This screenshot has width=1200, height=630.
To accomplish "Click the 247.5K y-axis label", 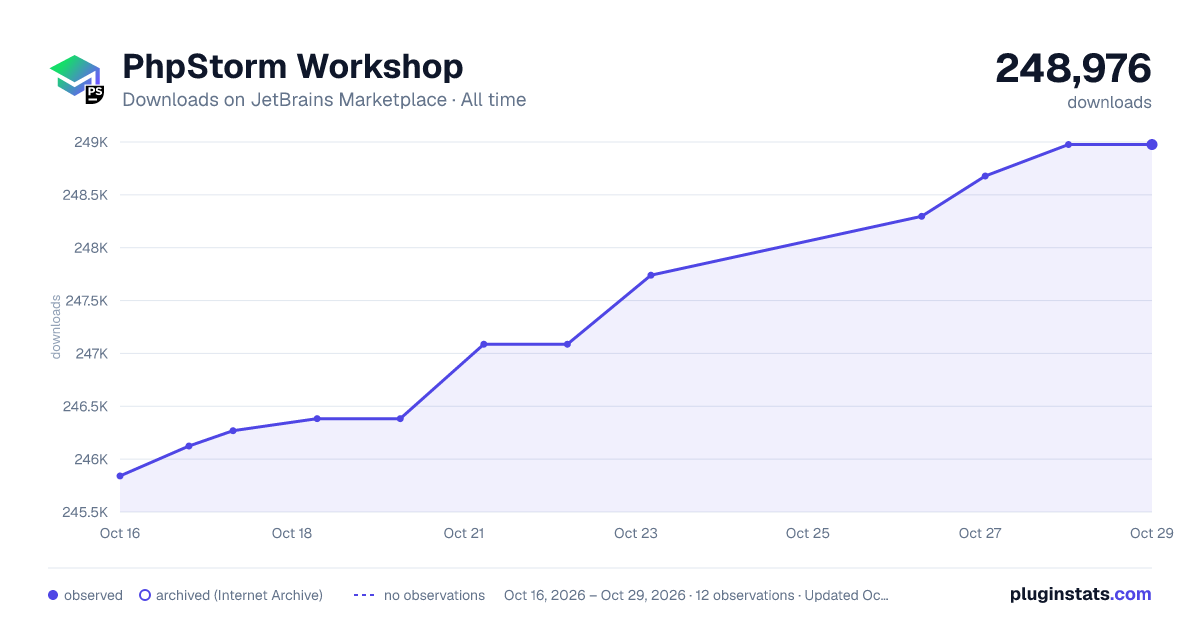I will tap(85, 301).
